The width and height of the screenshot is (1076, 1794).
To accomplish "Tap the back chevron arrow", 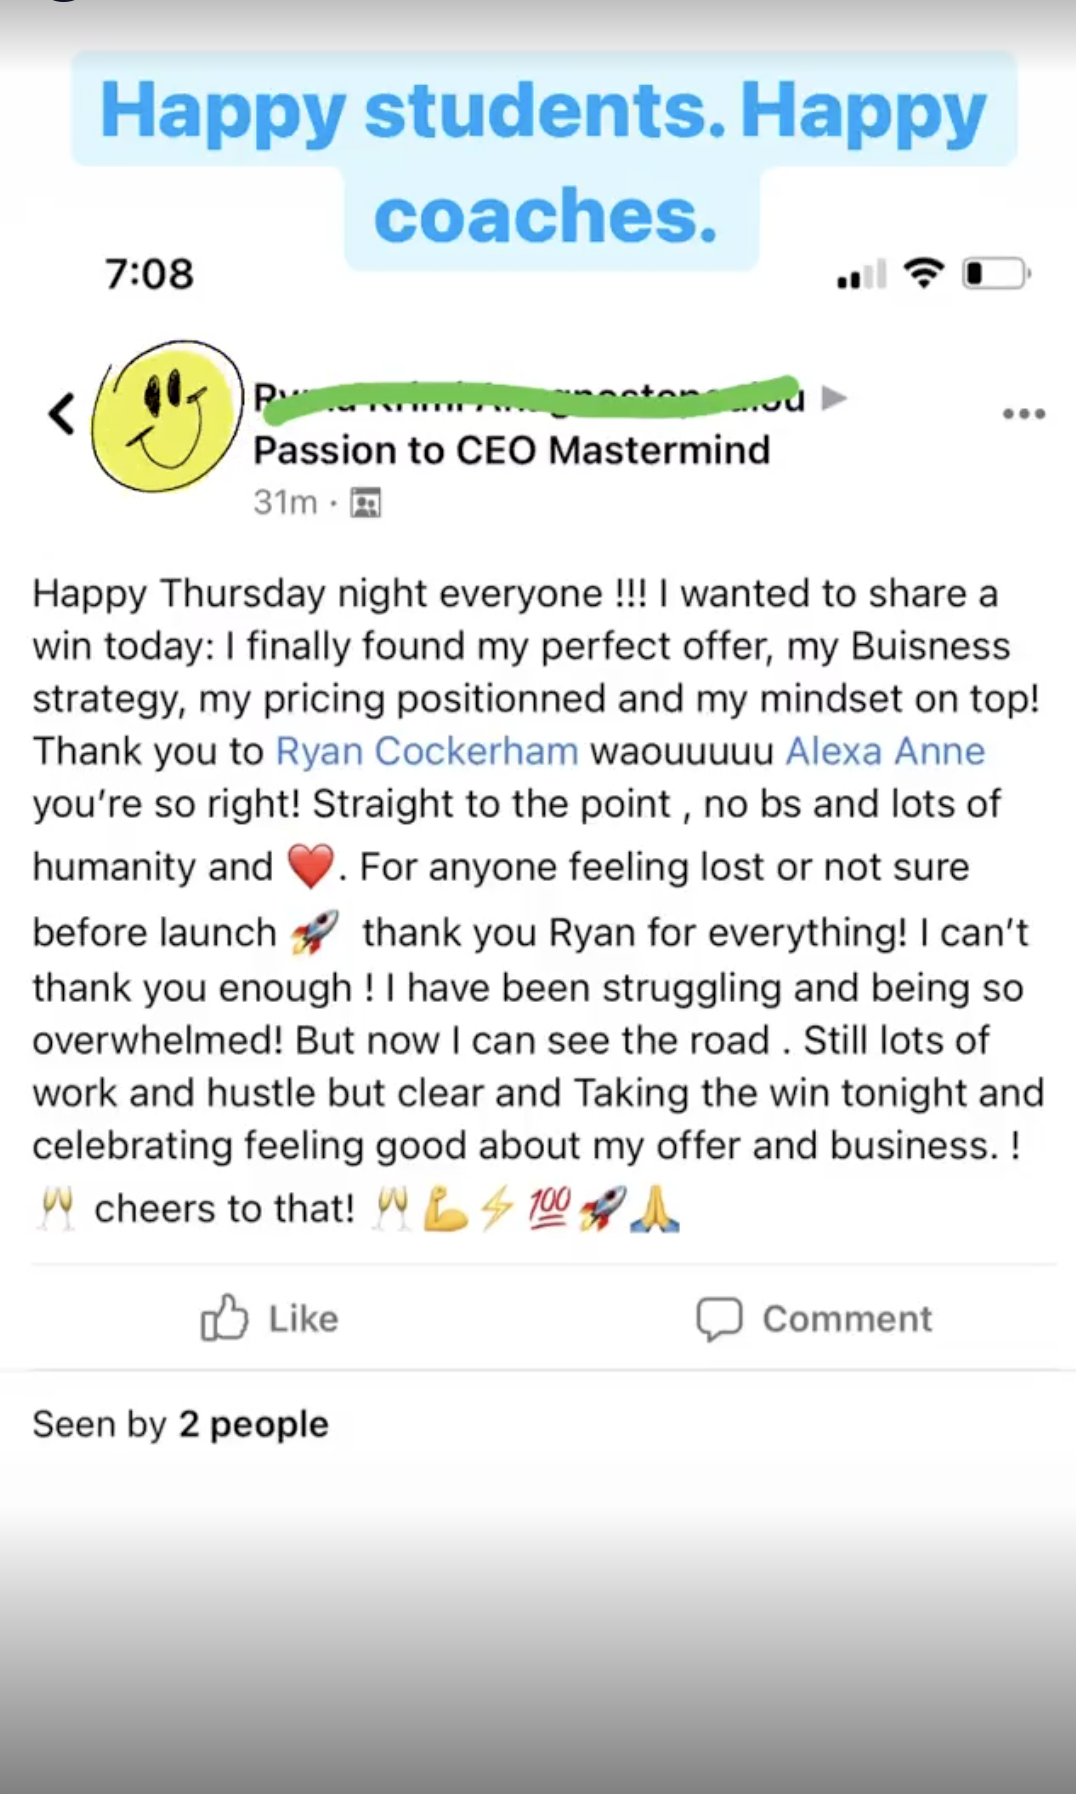I will coord(62,414).
